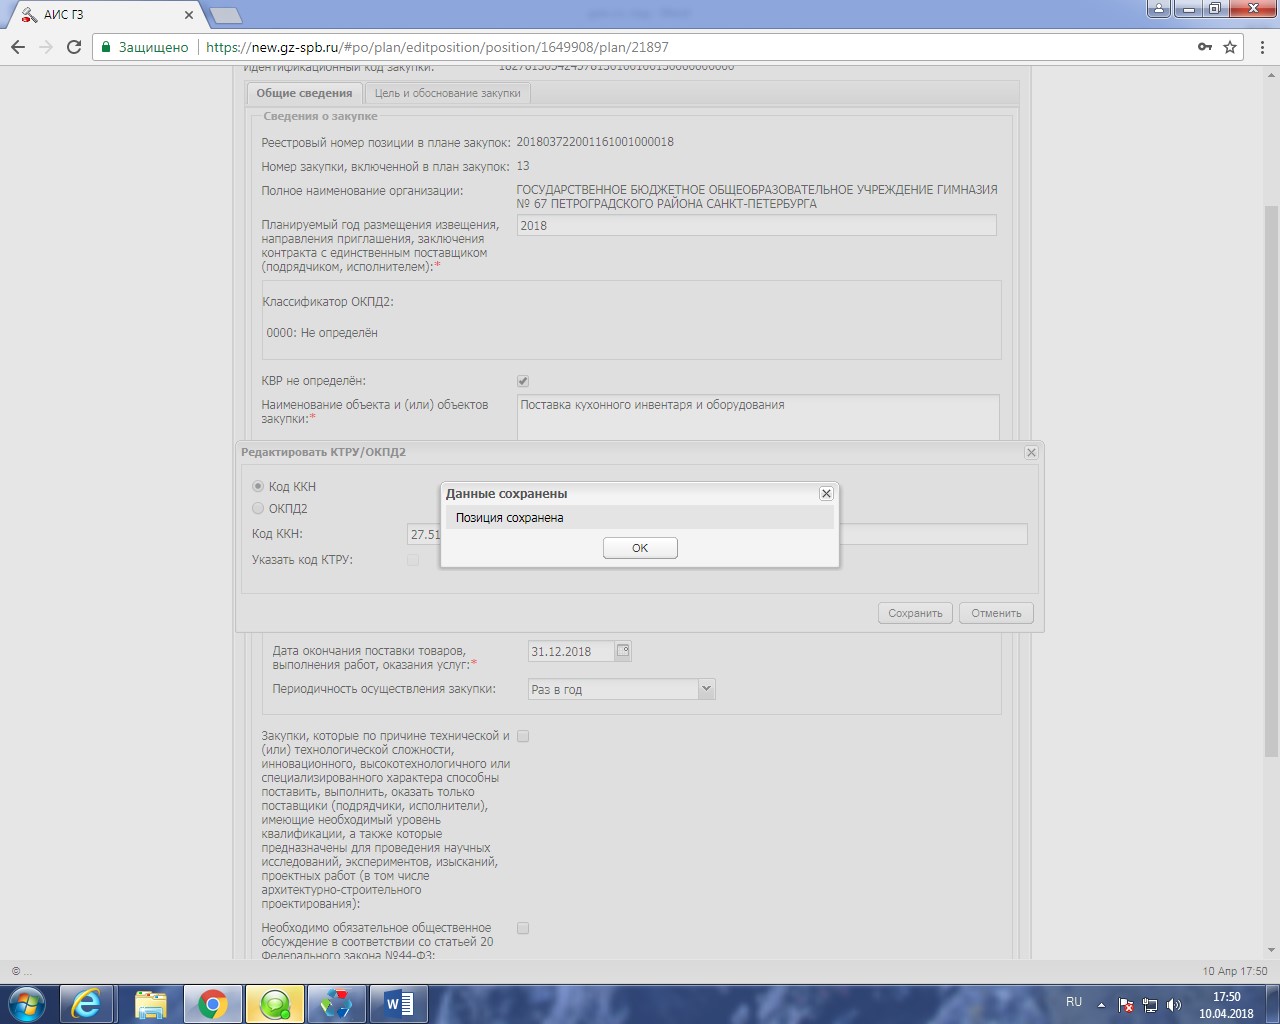This screenshot has height=1024, width=1280.
Task: Click the browser address bar URL
Action: coord(437,47)
